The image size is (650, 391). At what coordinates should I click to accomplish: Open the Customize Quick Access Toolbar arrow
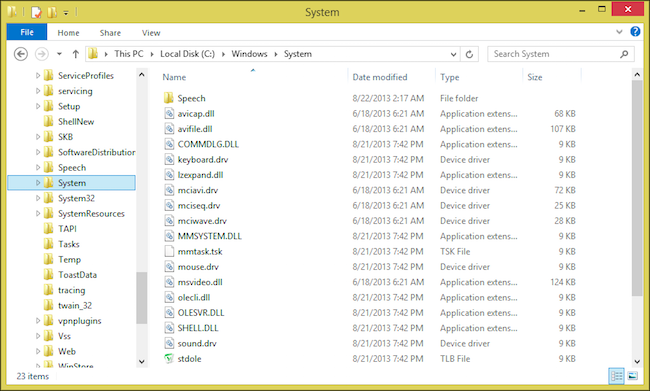tap(65, 13)
